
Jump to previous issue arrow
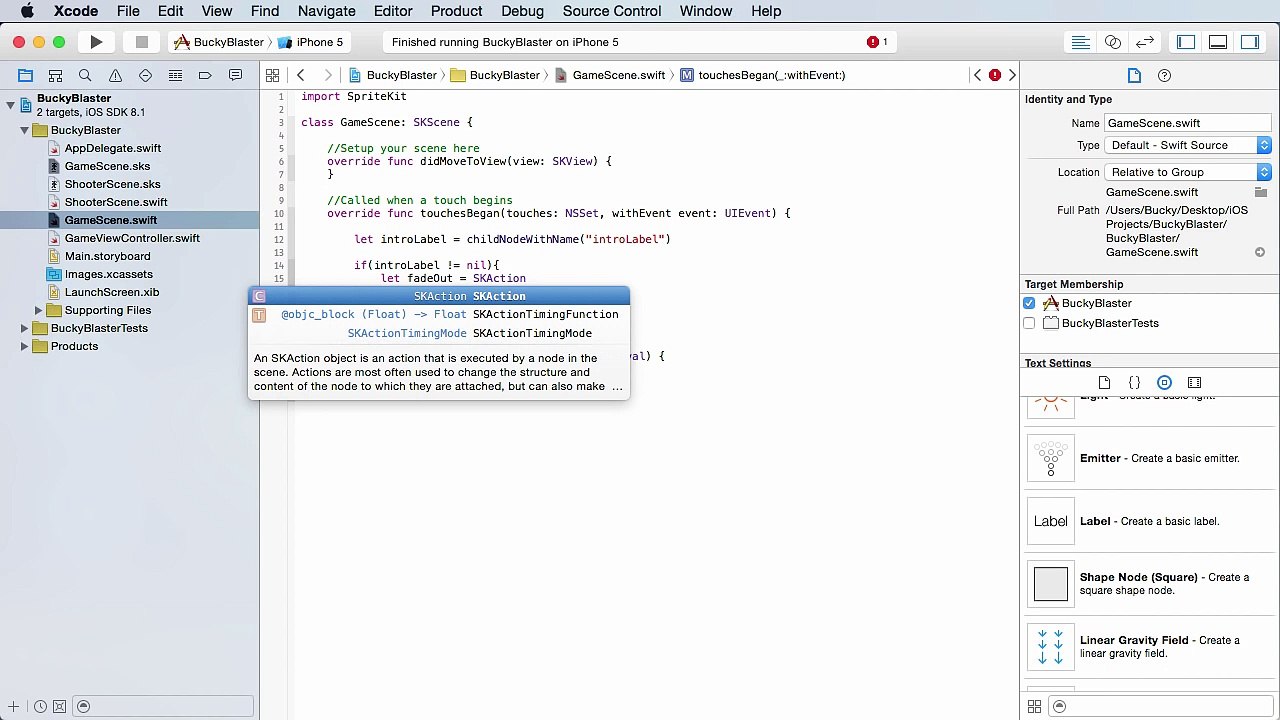(977, 75)
